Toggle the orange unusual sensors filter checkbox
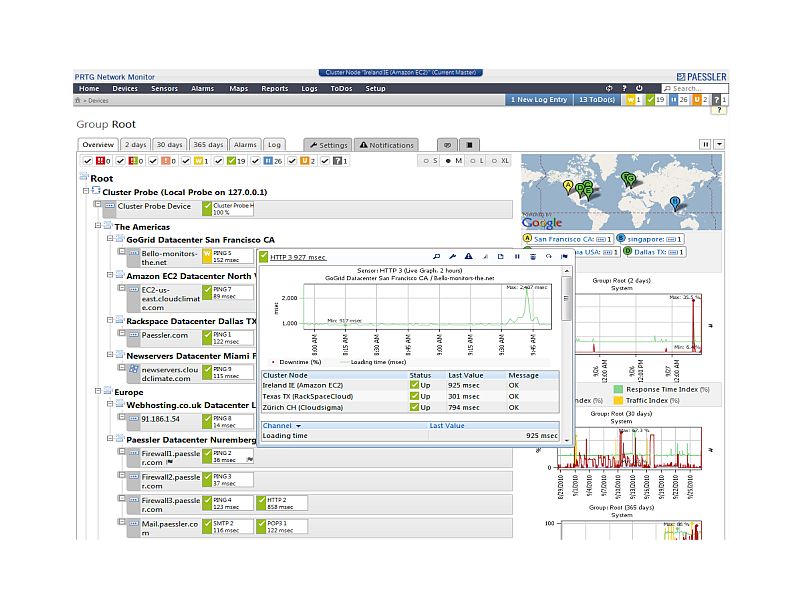800x600 pixels. click(292, 161)
